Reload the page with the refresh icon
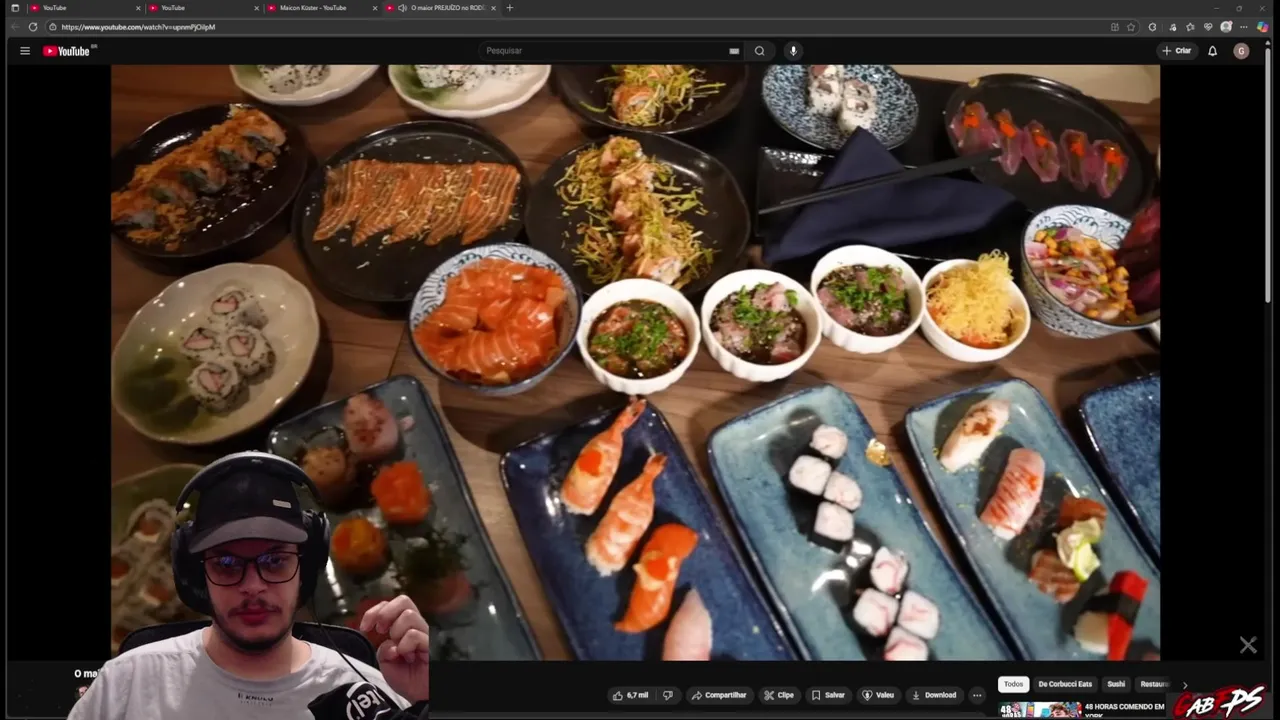 pyautogui.click(x=33, y=27)
